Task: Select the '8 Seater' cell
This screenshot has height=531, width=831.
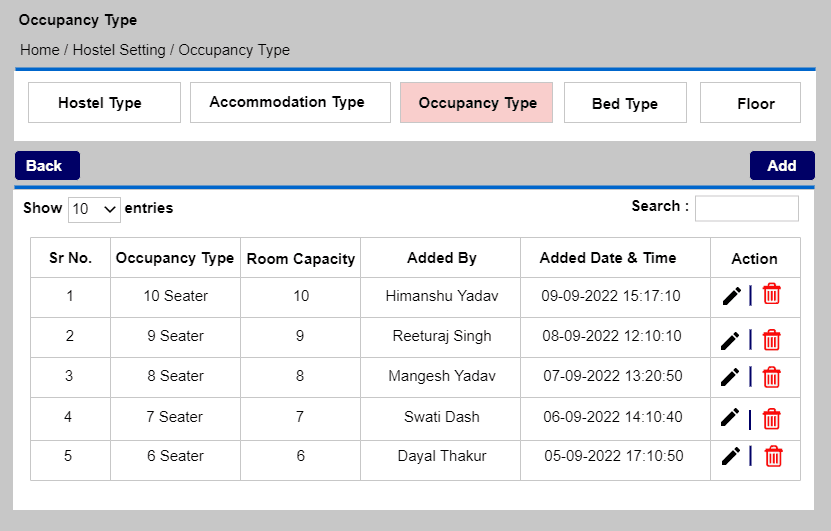Action: click(x=175, y=376)
